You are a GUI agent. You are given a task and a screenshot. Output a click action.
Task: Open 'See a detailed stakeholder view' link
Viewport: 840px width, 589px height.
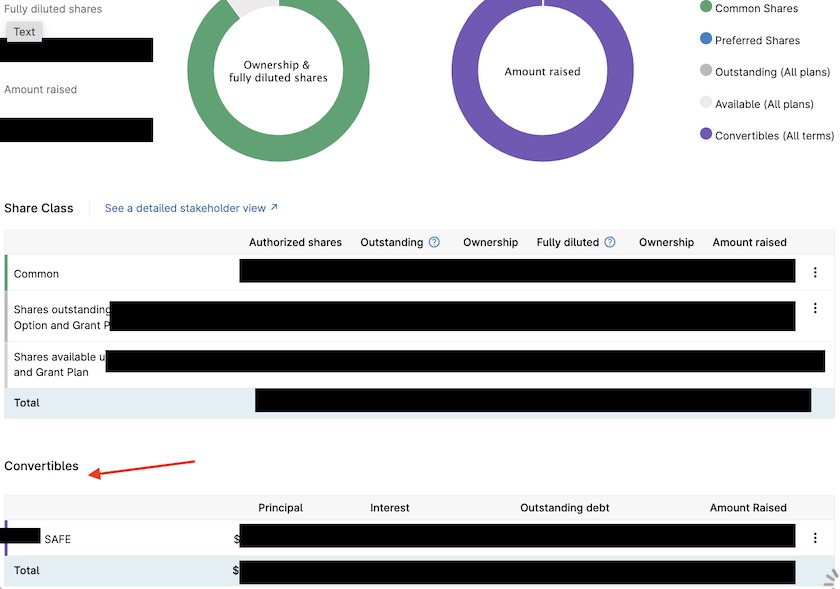click(185, 208)
